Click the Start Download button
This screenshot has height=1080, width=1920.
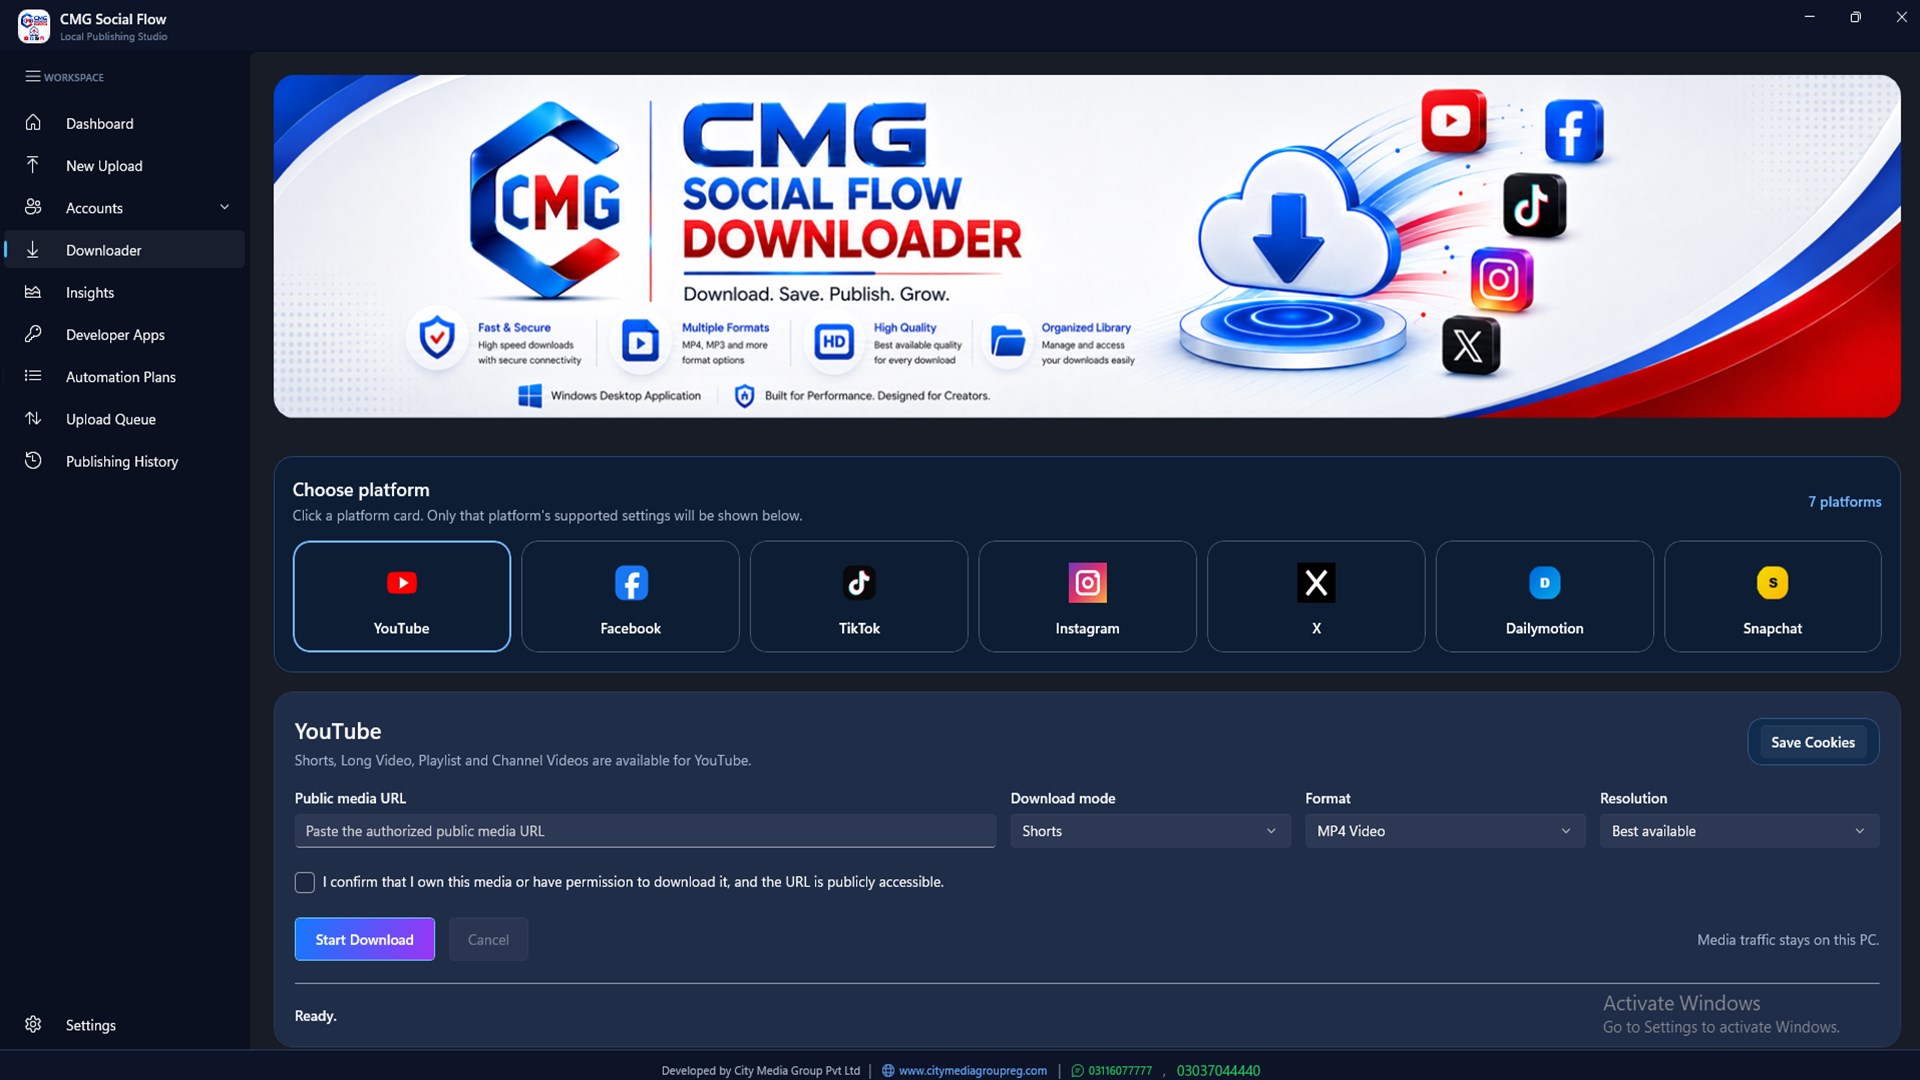pos(364,939)
